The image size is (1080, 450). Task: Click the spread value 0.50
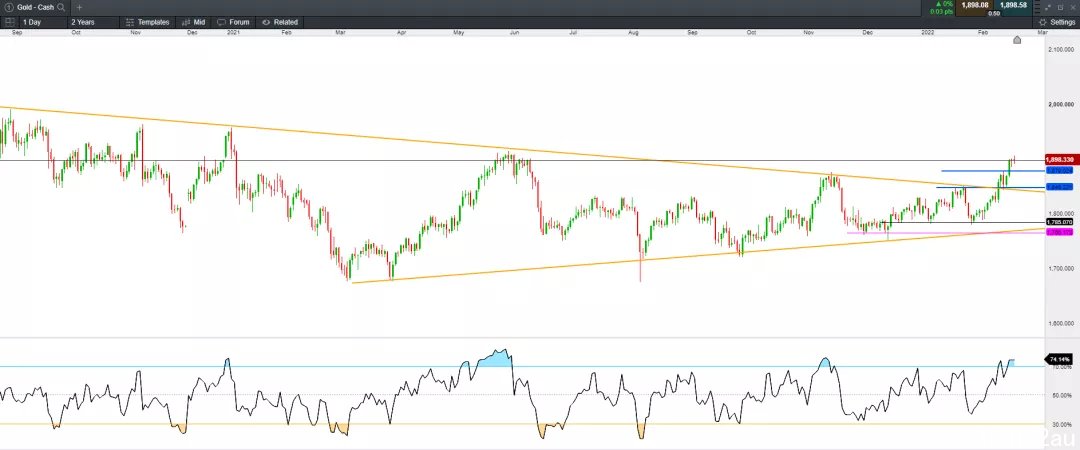point(994,13)
